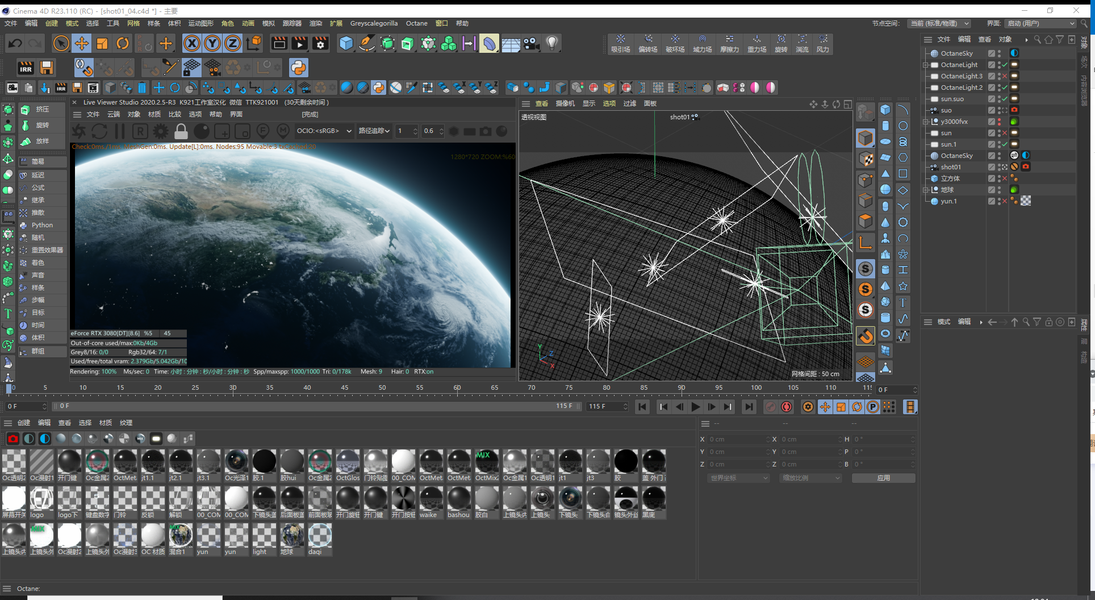Click frame 30 on the timeline ruler
Image resolution: width=1095 pixels, height=600 pixels.
pos(232,388)
